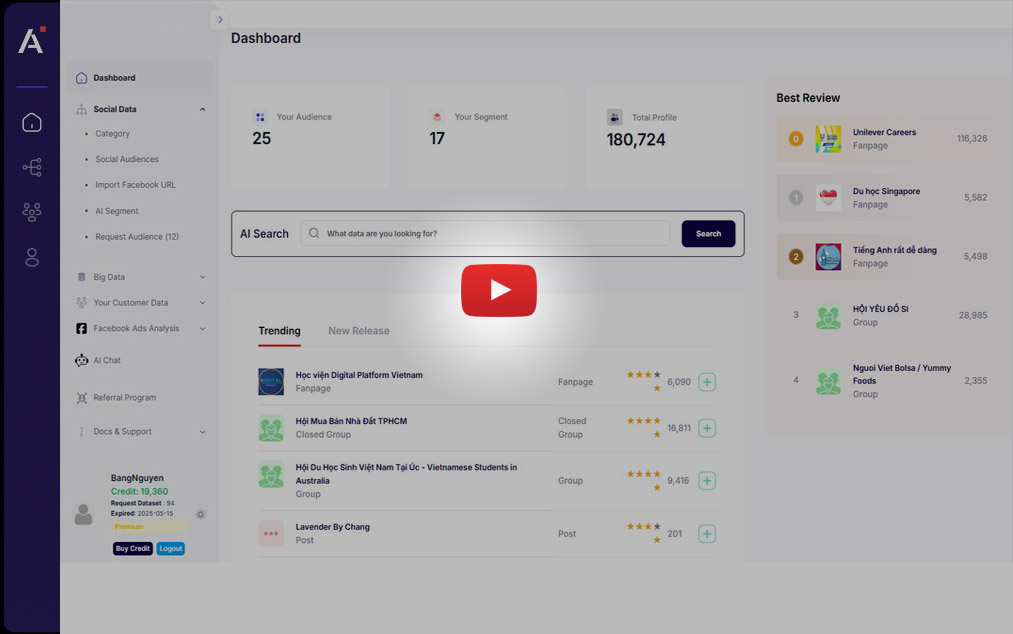Expand the Big Data menu
The height and width of the screenshot is (634, 1013).
(202, 277)
